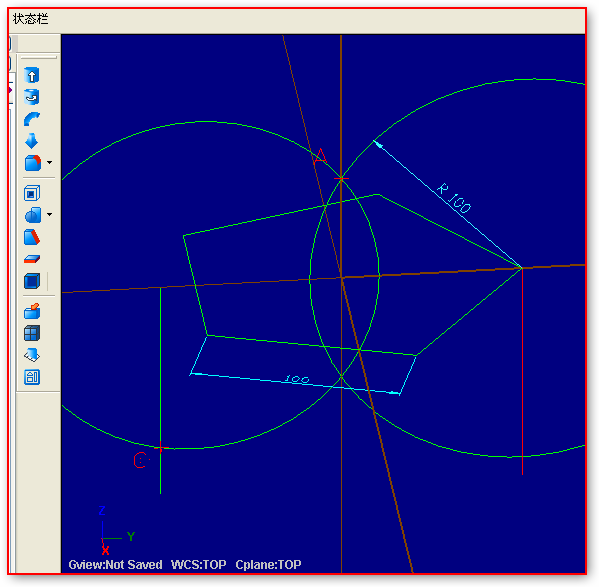Viewport: 599px width, 587px height.
Task: Select the red label C
Action: pos(140,460)
